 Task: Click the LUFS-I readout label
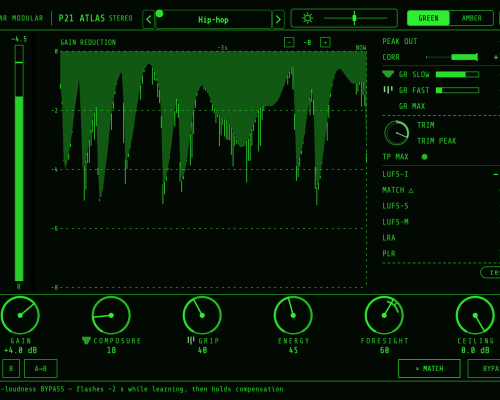395,174
